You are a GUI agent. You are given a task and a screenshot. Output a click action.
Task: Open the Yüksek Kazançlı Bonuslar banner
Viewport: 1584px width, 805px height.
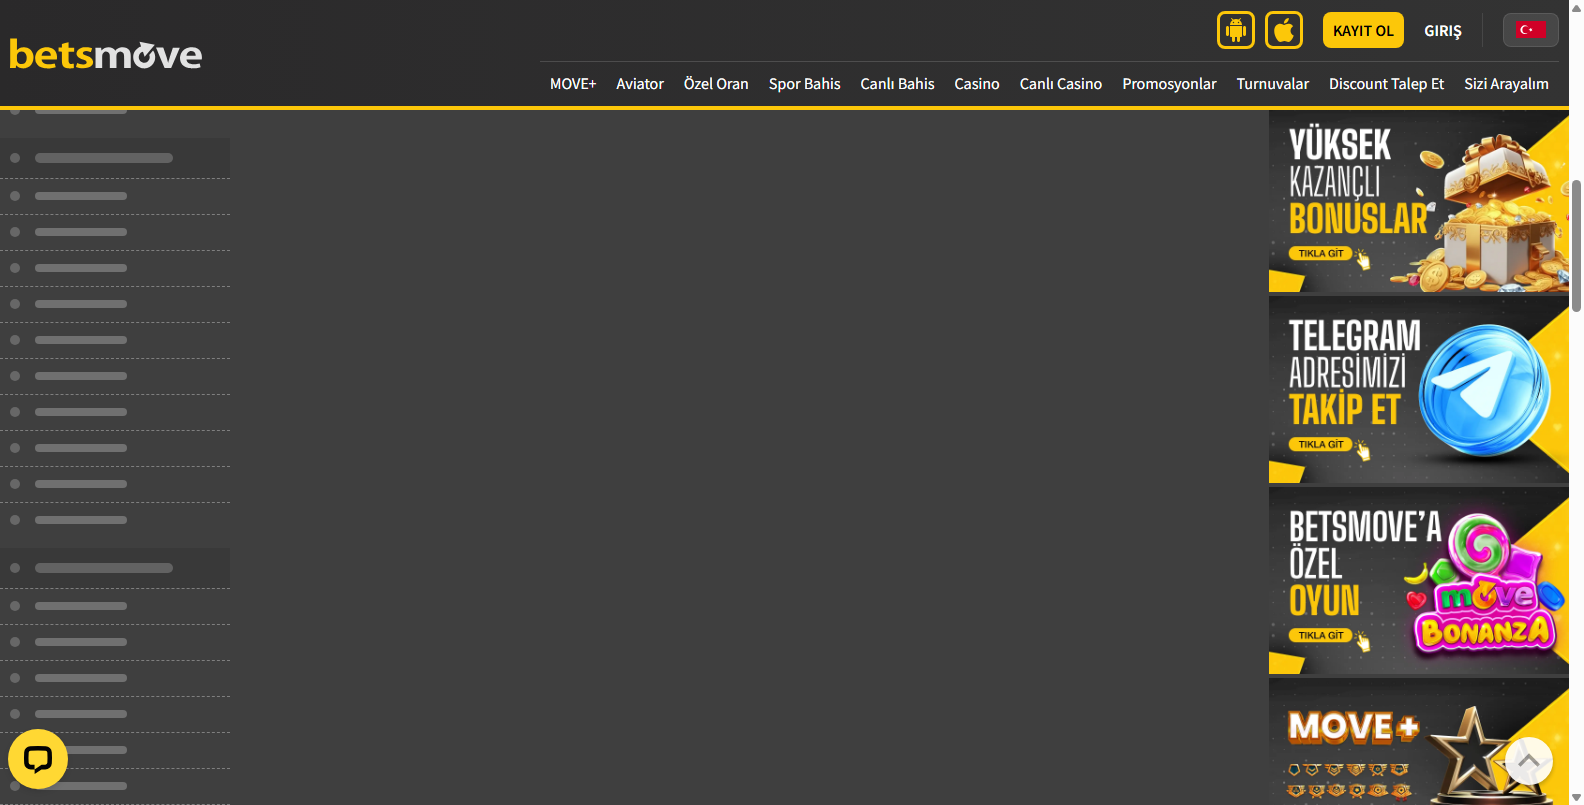point(1418,201)
